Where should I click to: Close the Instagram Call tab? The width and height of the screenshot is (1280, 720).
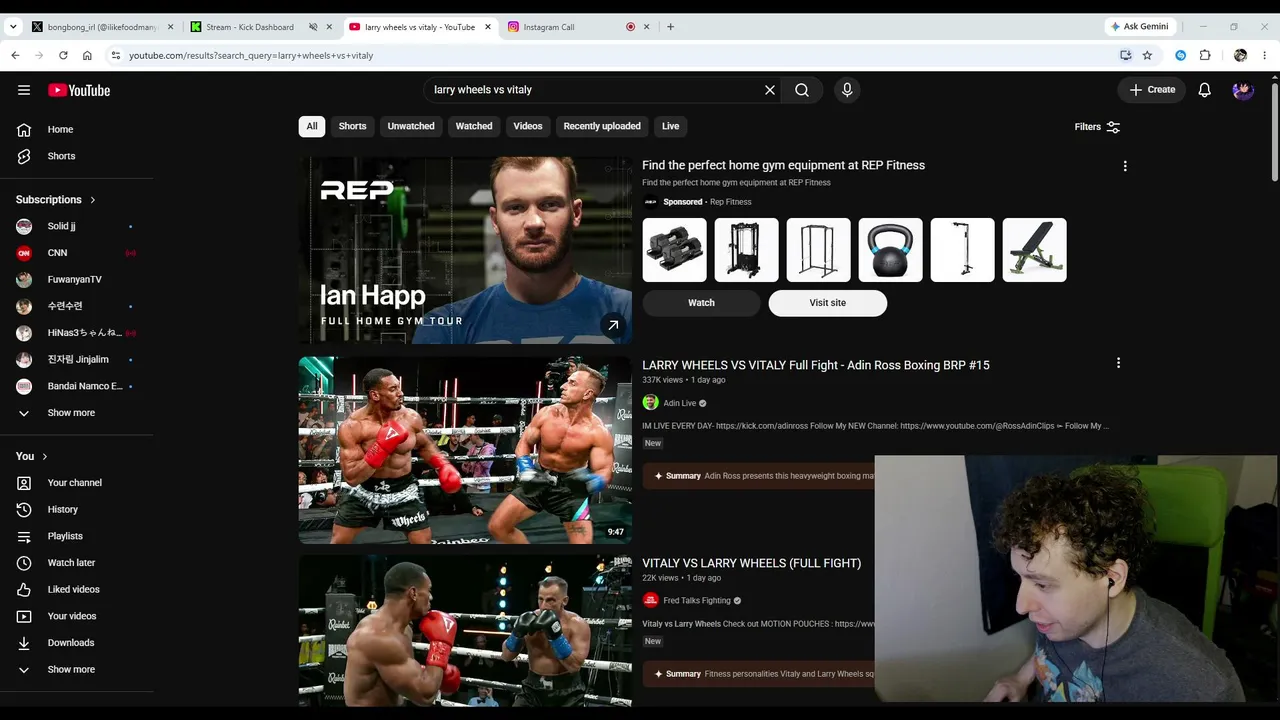[x=647, y=27]
